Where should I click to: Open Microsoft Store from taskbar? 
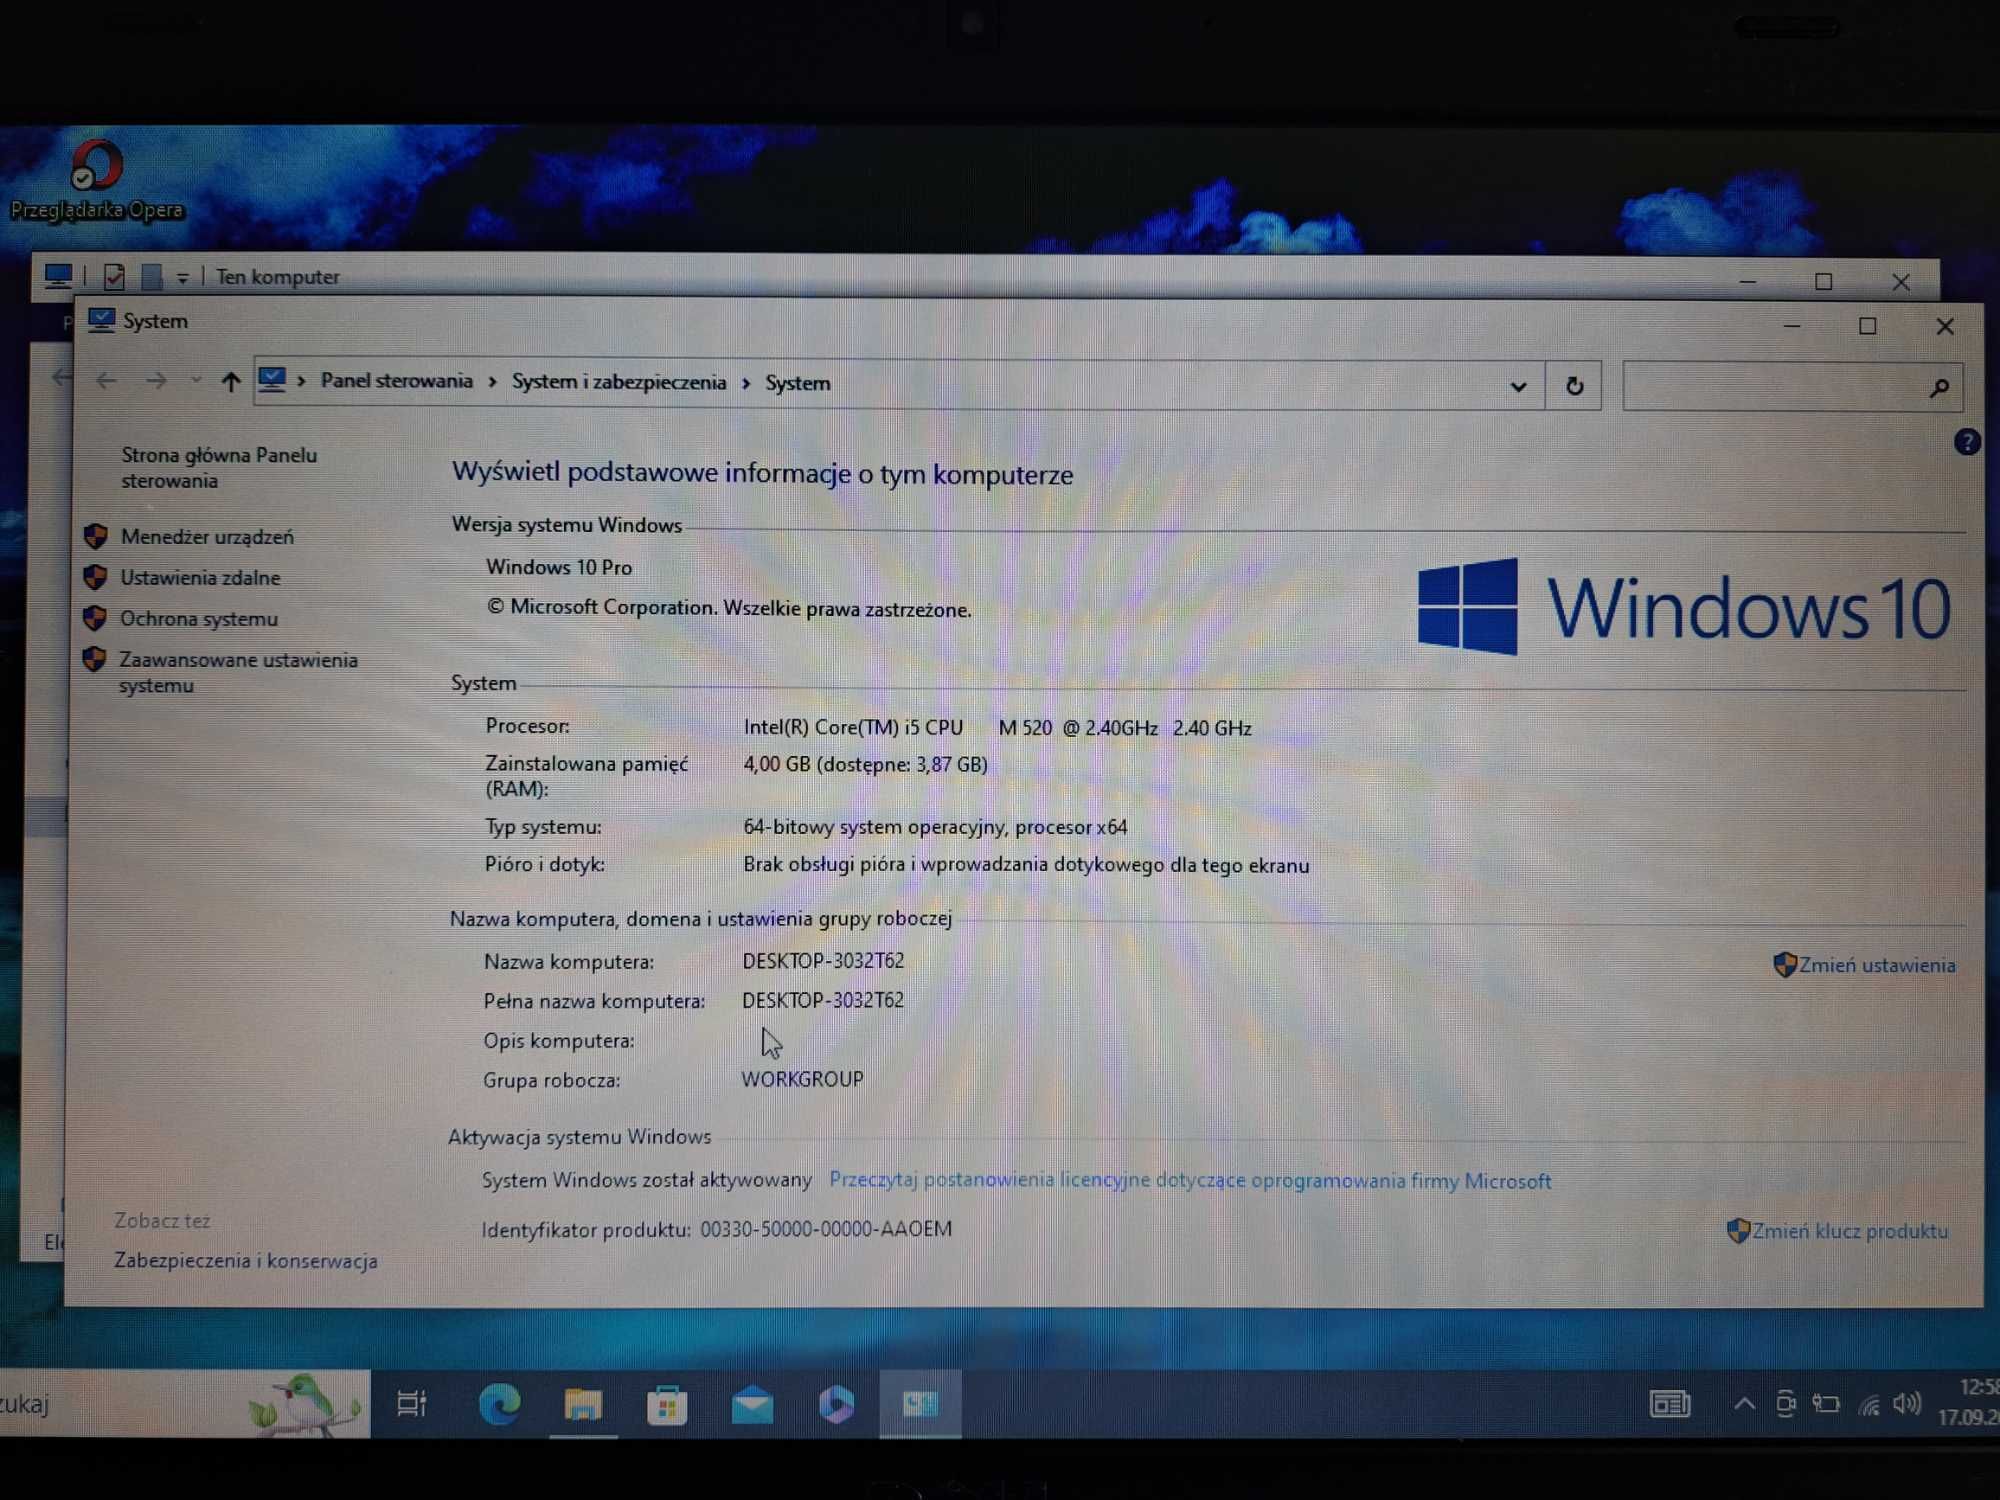667,1405
